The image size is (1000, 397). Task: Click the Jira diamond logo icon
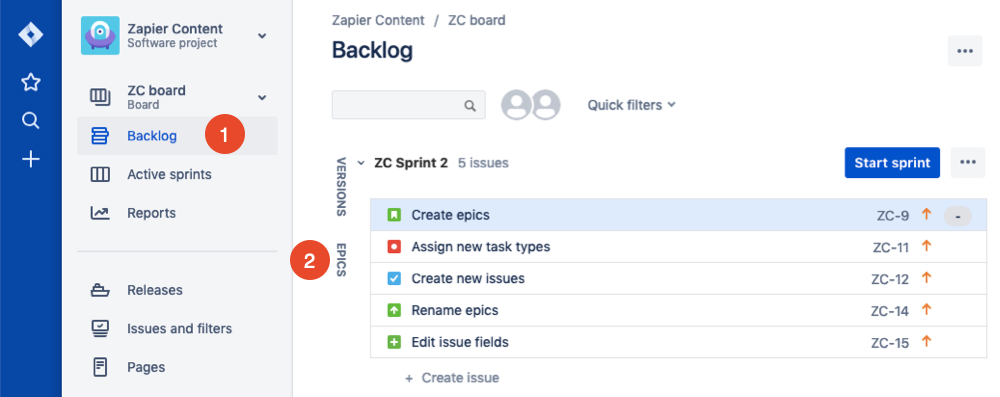(x=31, y=34)
